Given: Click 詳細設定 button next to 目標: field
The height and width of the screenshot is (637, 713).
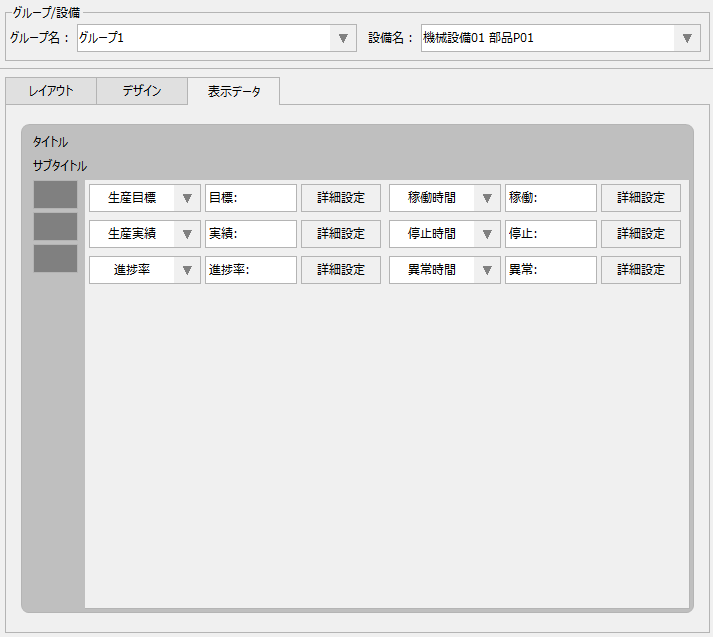Looking at the screenshot, I should coord(341,198).
